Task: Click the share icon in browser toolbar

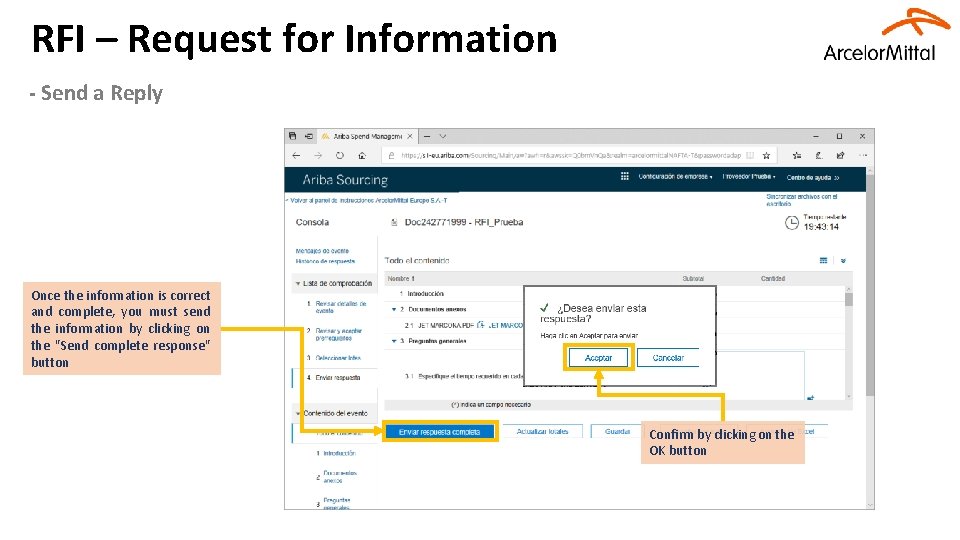Action: tap(841, 156)
